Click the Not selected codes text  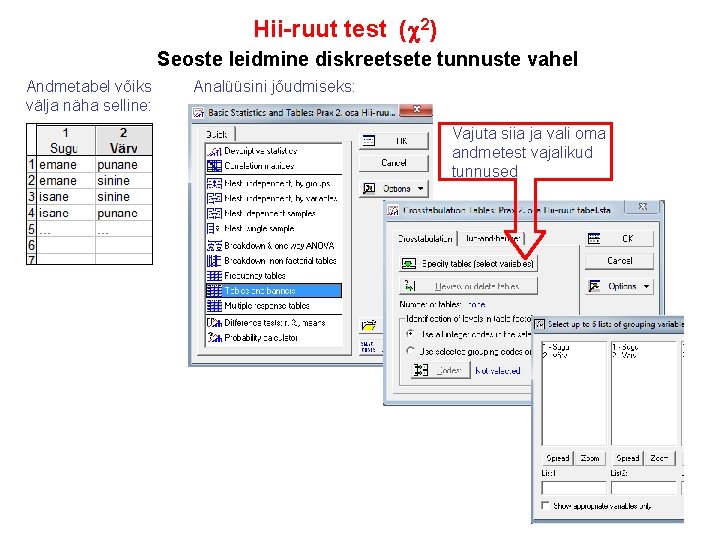pyautogui.click(x=498, y=370)
